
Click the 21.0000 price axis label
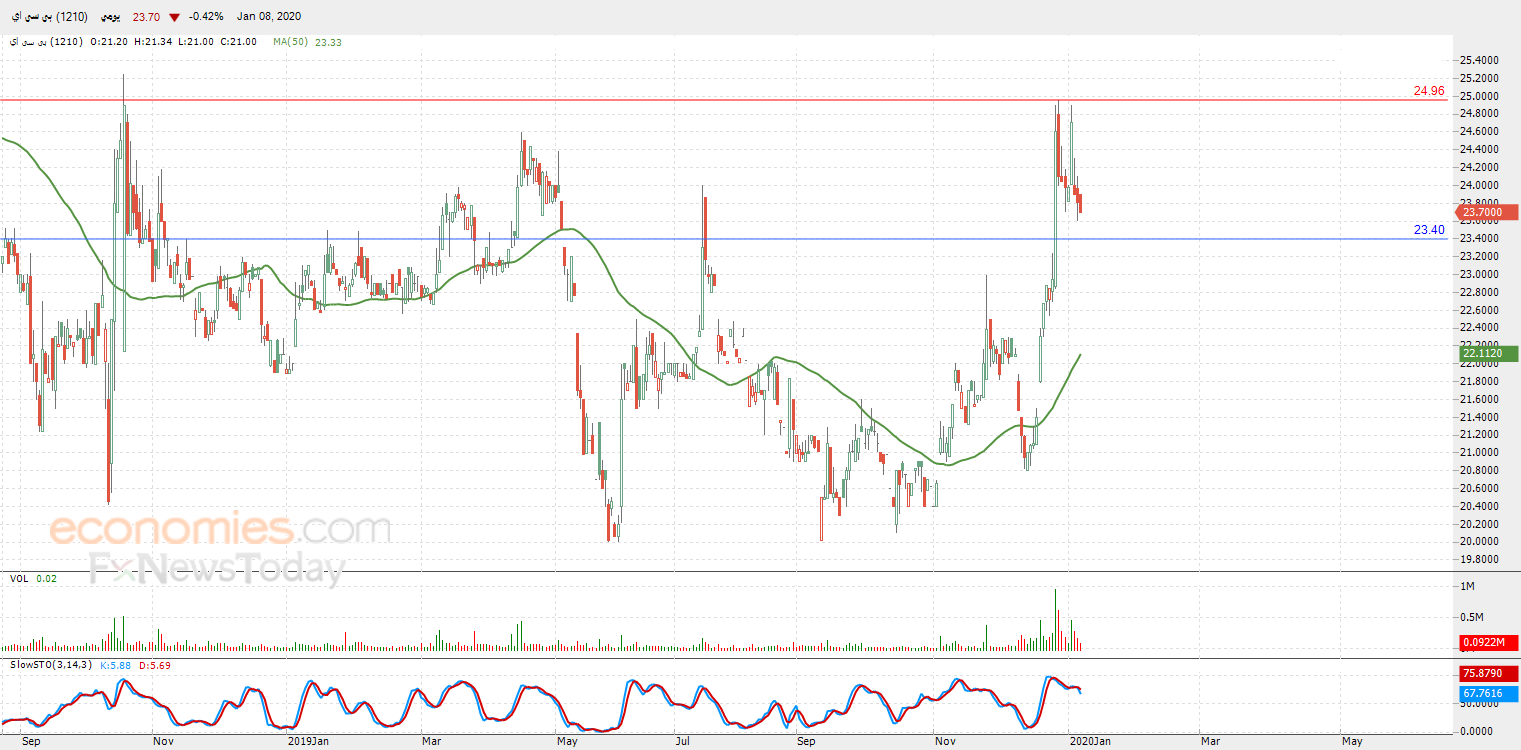coord(1479,452)
